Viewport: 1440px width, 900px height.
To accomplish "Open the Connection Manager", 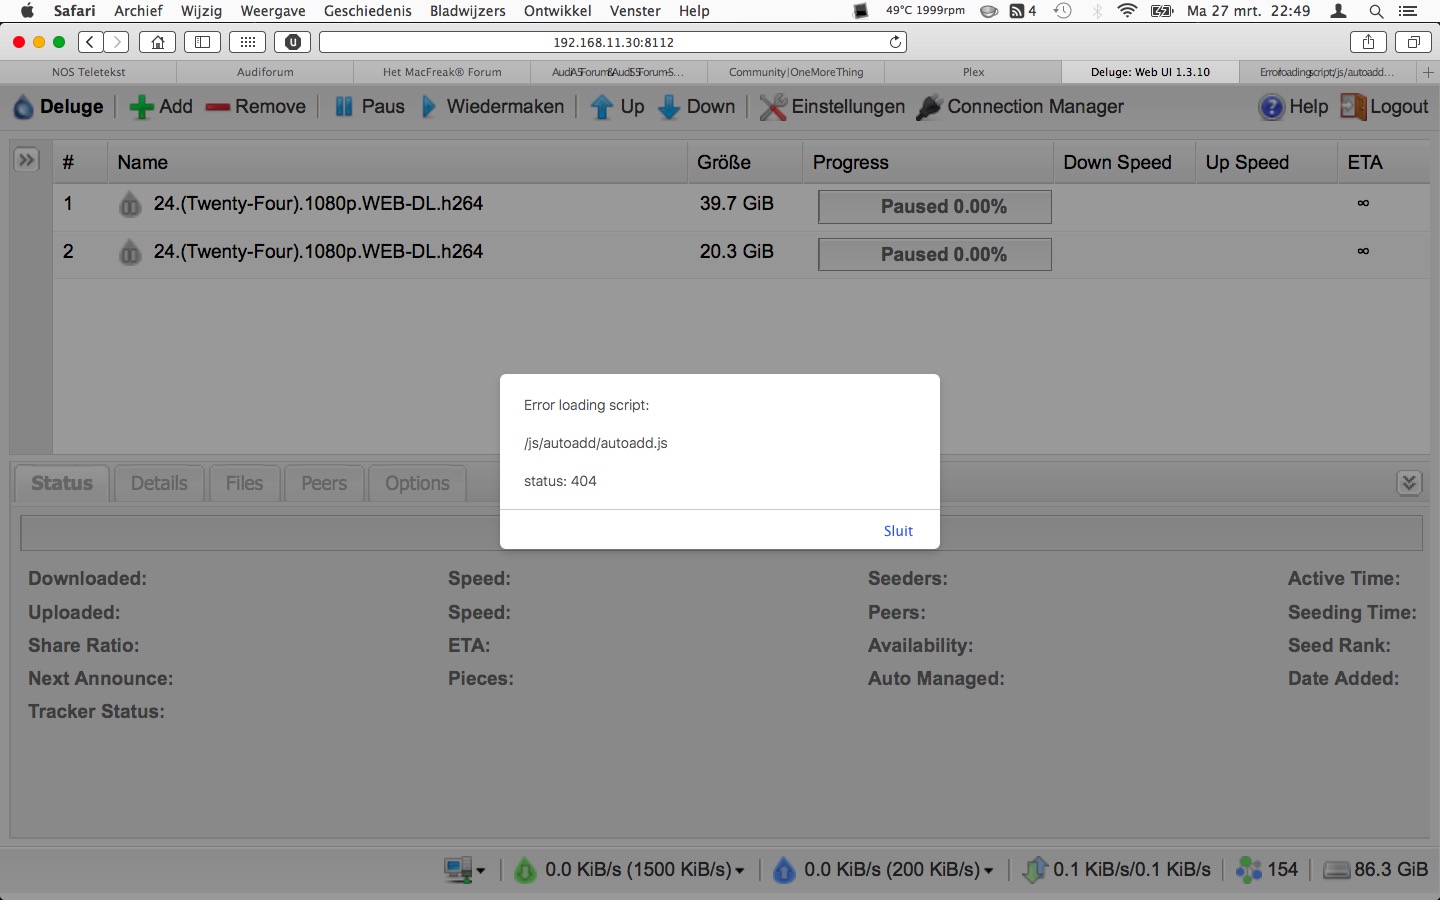I will pos(1020,107).
